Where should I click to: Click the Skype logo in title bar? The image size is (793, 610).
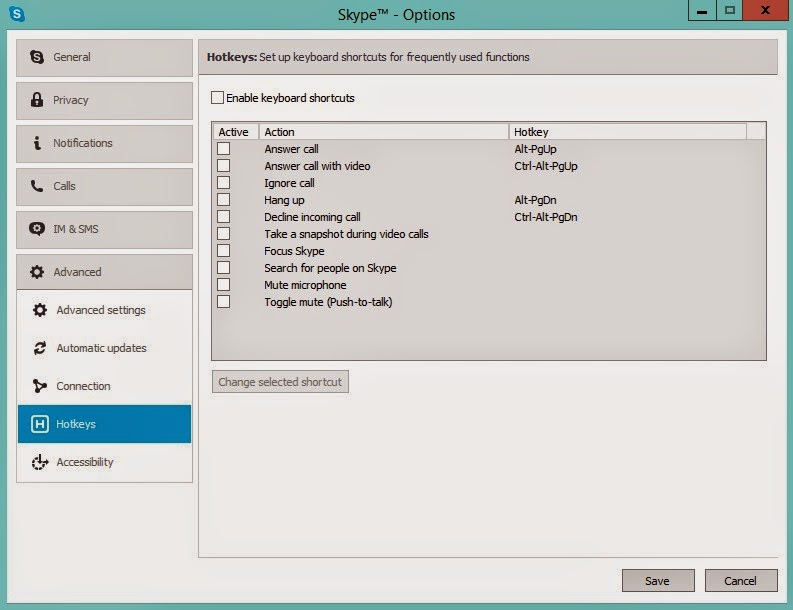point(17,14)
